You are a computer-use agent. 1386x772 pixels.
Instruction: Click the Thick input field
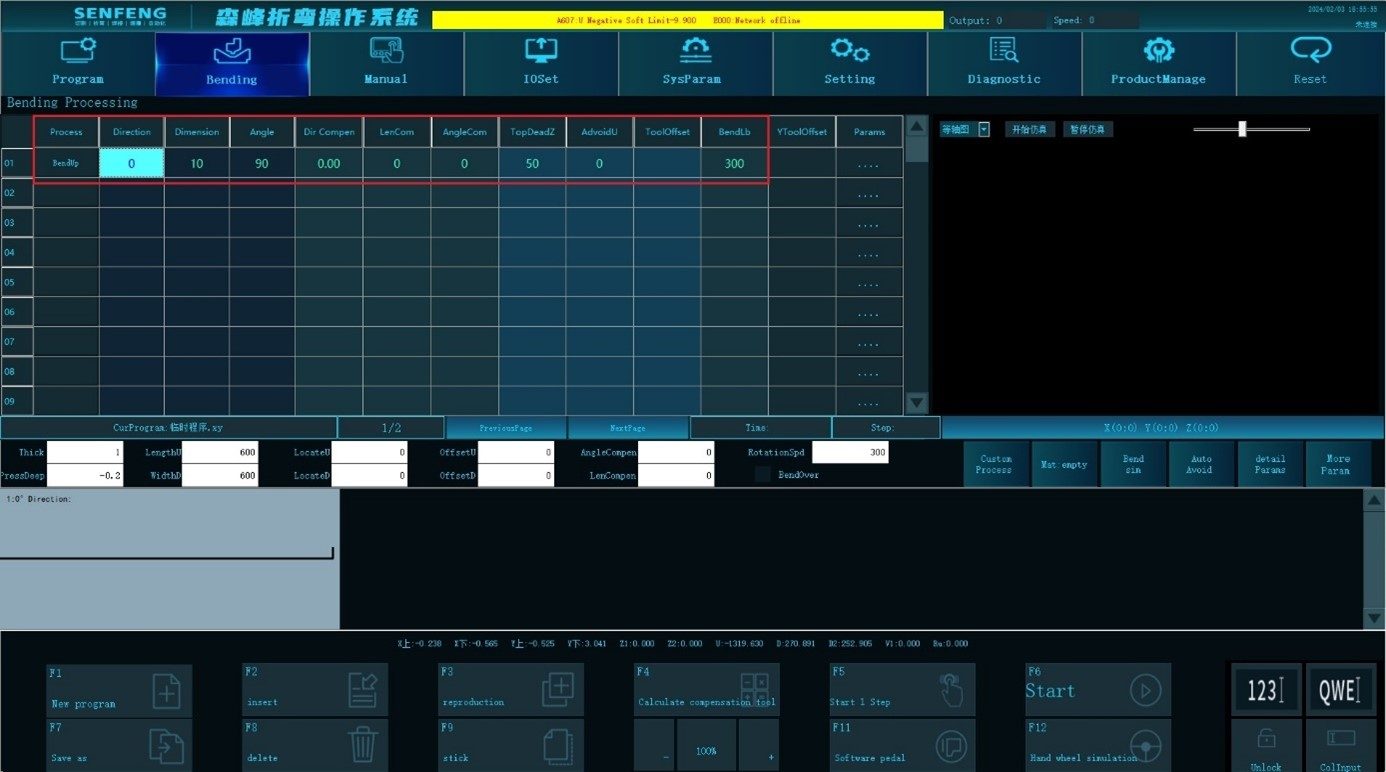click(85, 453)
